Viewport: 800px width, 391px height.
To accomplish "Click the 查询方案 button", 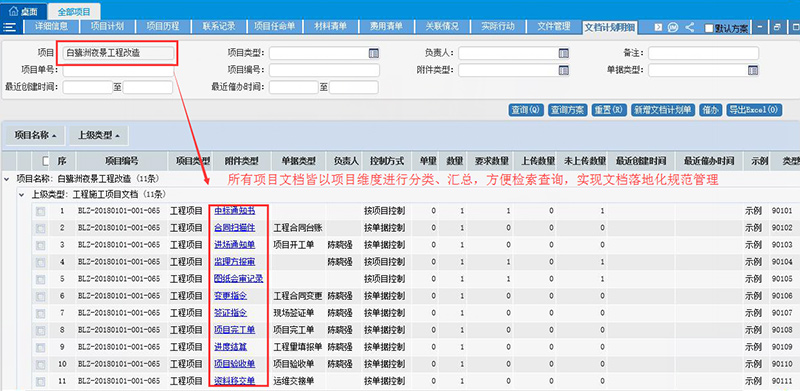I will tap(567, 110).
